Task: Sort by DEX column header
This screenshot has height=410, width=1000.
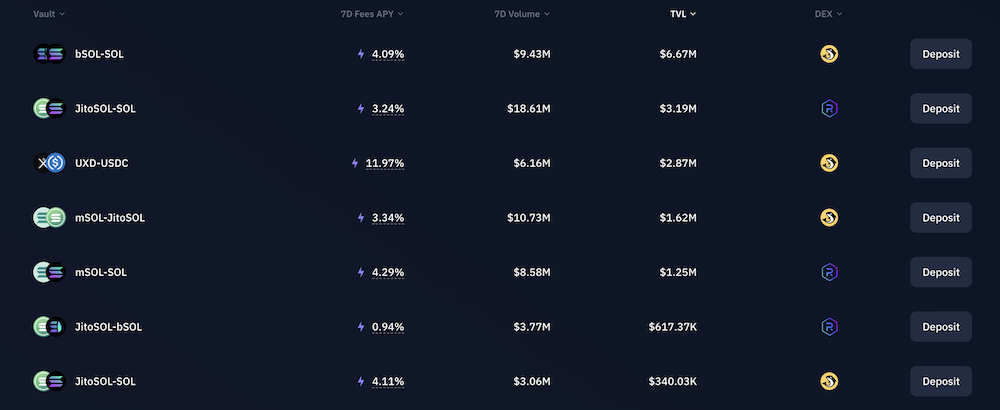Action: (x=828, y=14)
